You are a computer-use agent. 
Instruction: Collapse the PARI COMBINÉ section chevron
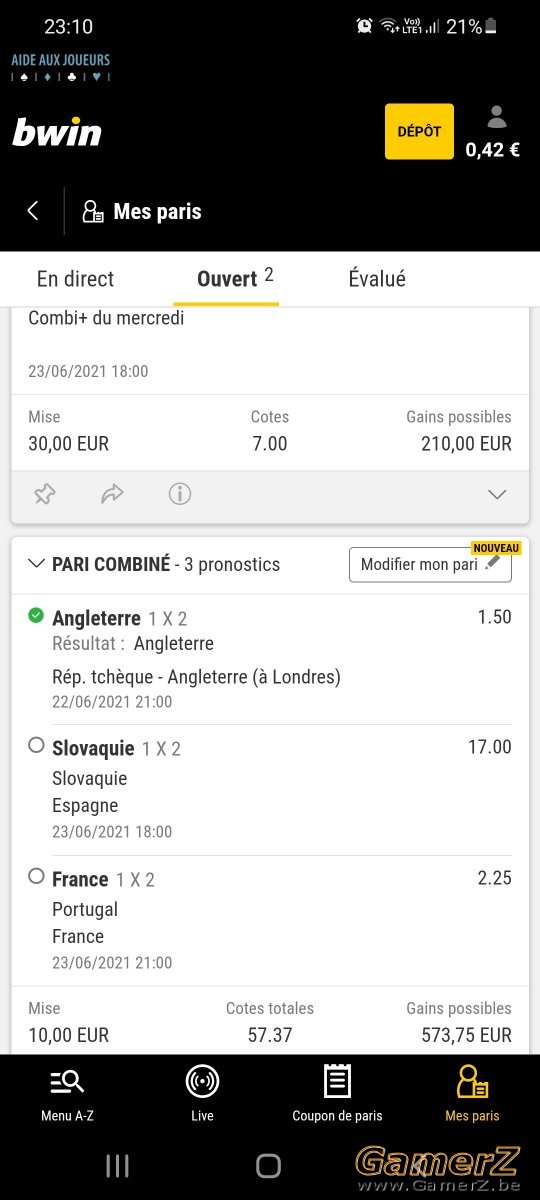[x=37, y=564]
